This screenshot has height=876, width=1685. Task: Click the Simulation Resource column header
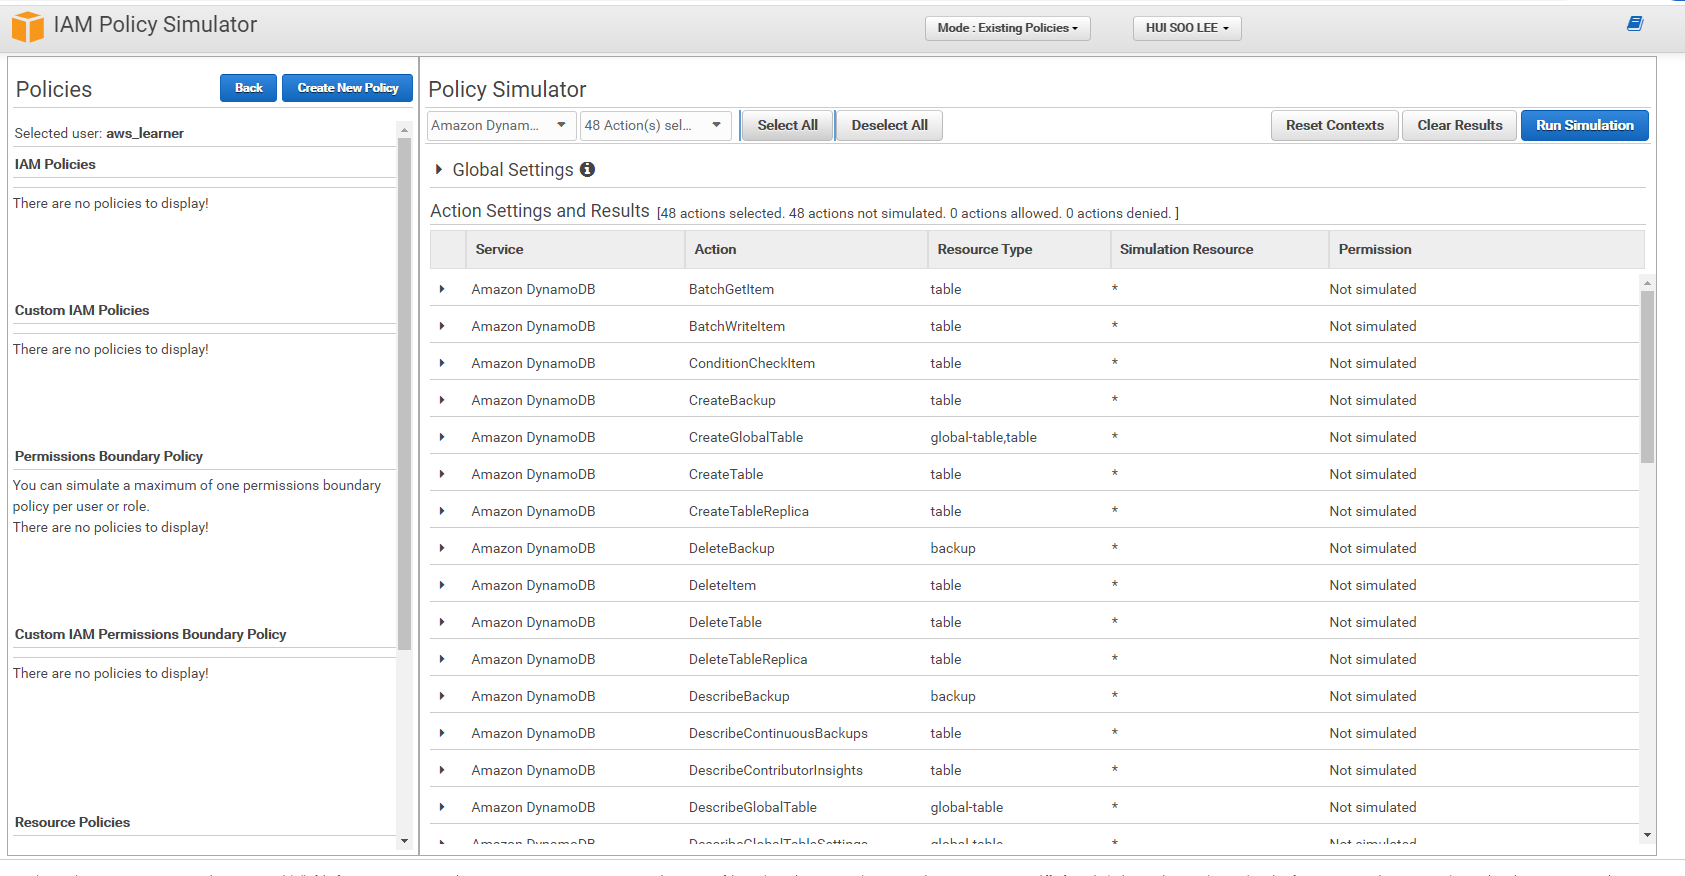[1219, 249]
